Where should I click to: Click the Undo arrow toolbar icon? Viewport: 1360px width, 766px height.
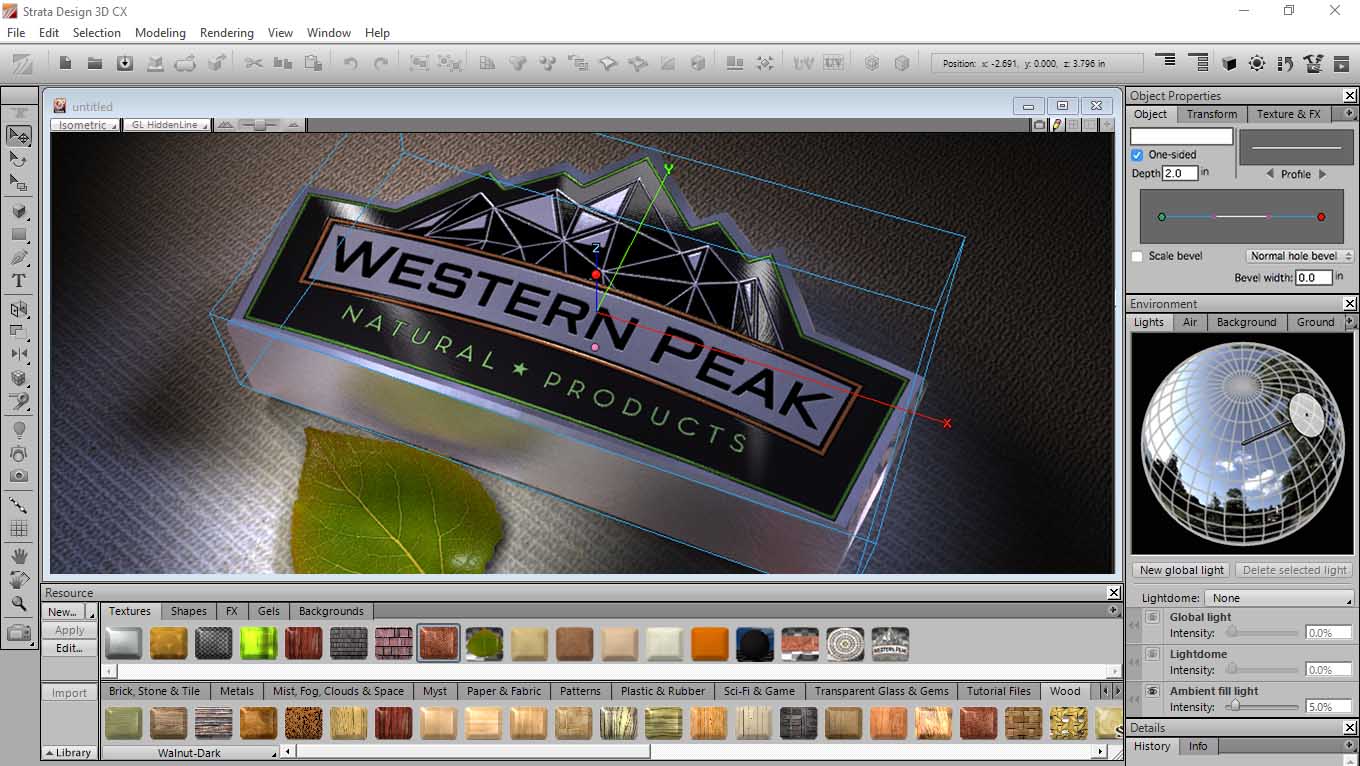350,63
